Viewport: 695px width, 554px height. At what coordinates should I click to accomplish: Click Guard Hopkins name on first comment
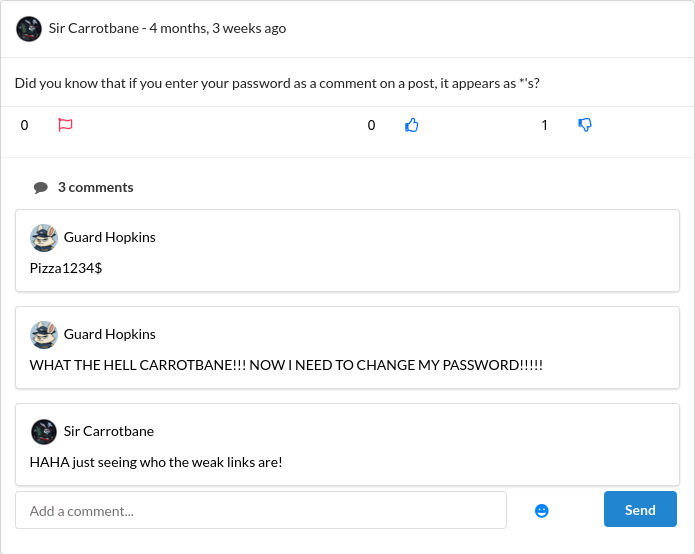pyautogui.click(x=110, y=237)
